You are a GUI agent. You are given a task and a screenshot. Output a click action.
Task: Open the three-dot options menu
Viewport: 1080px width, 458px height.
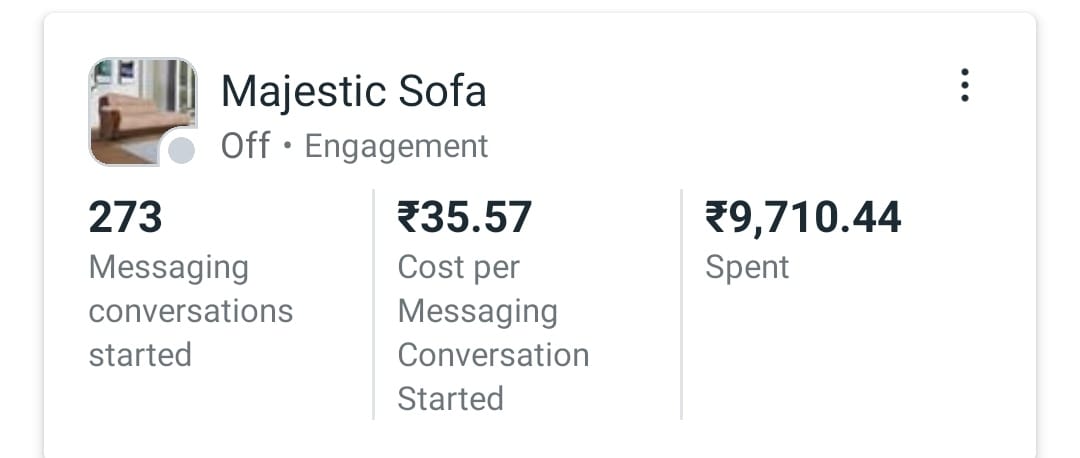tap(964, 86)
